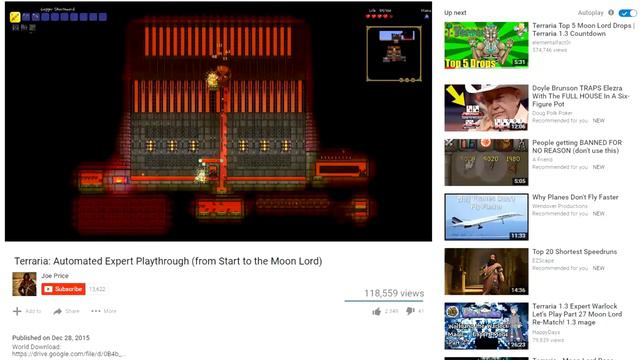The width and height of the screenshot is (640, 360).
Task: Open Joe Price channel avatar
Action: coord(24,284)
